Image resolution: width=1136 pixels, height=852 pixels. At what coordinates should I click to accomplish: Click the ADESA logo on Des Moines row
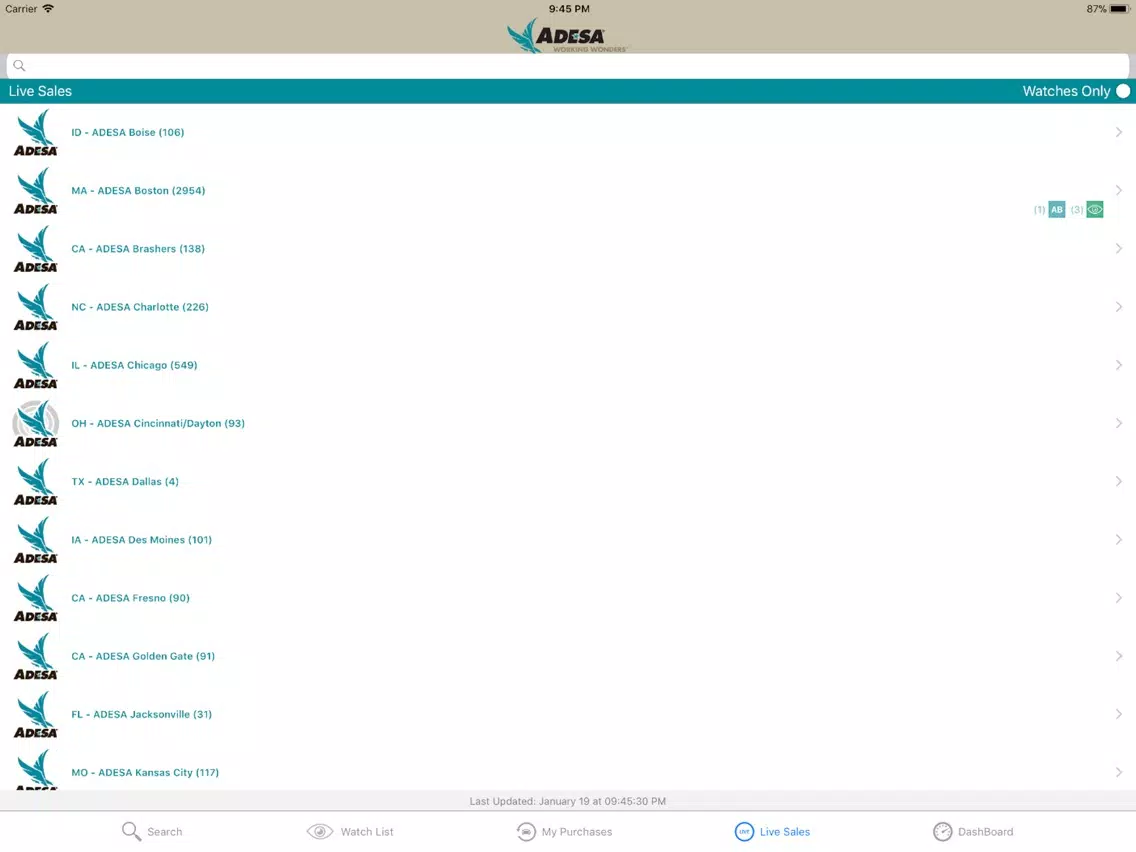tap(36, 540)
